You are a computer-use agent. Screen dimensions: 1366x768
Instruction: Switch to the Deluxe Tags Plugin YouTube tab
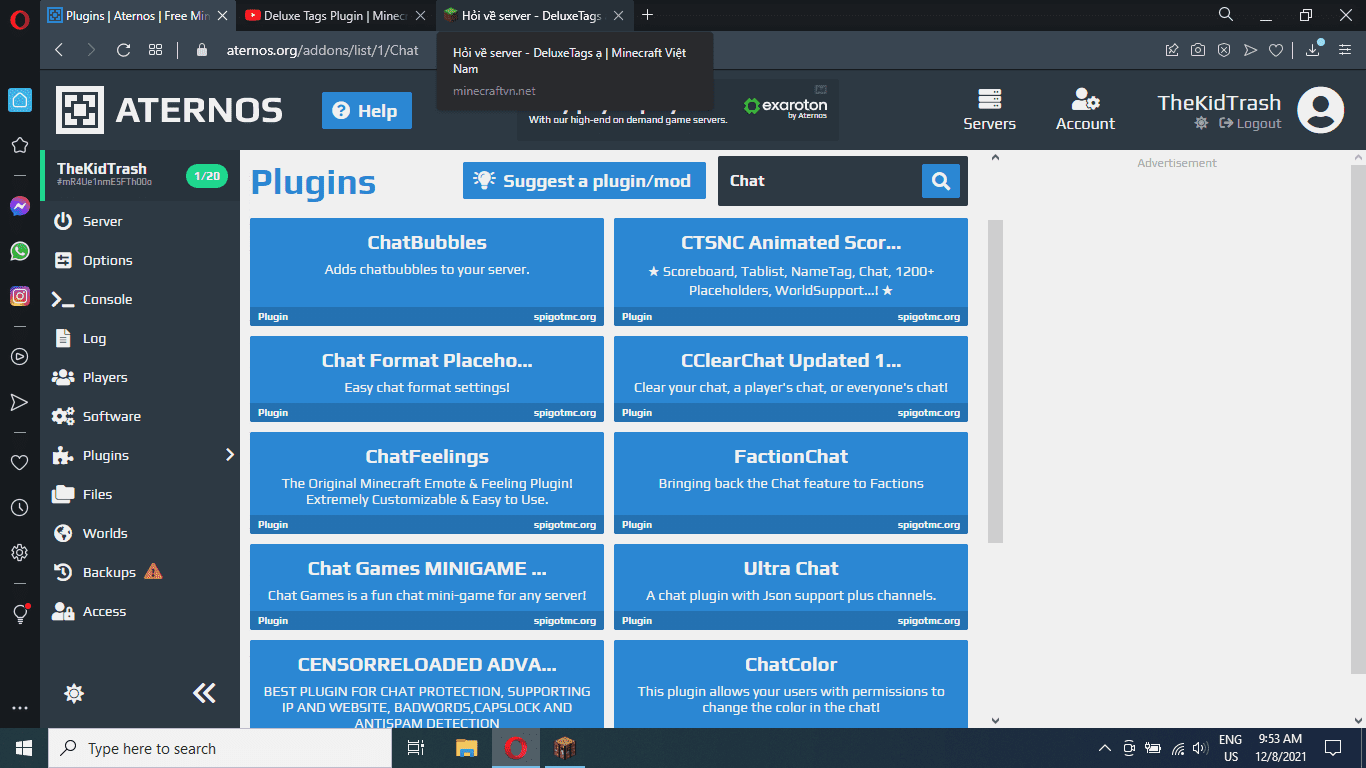[x=334, y=15]
